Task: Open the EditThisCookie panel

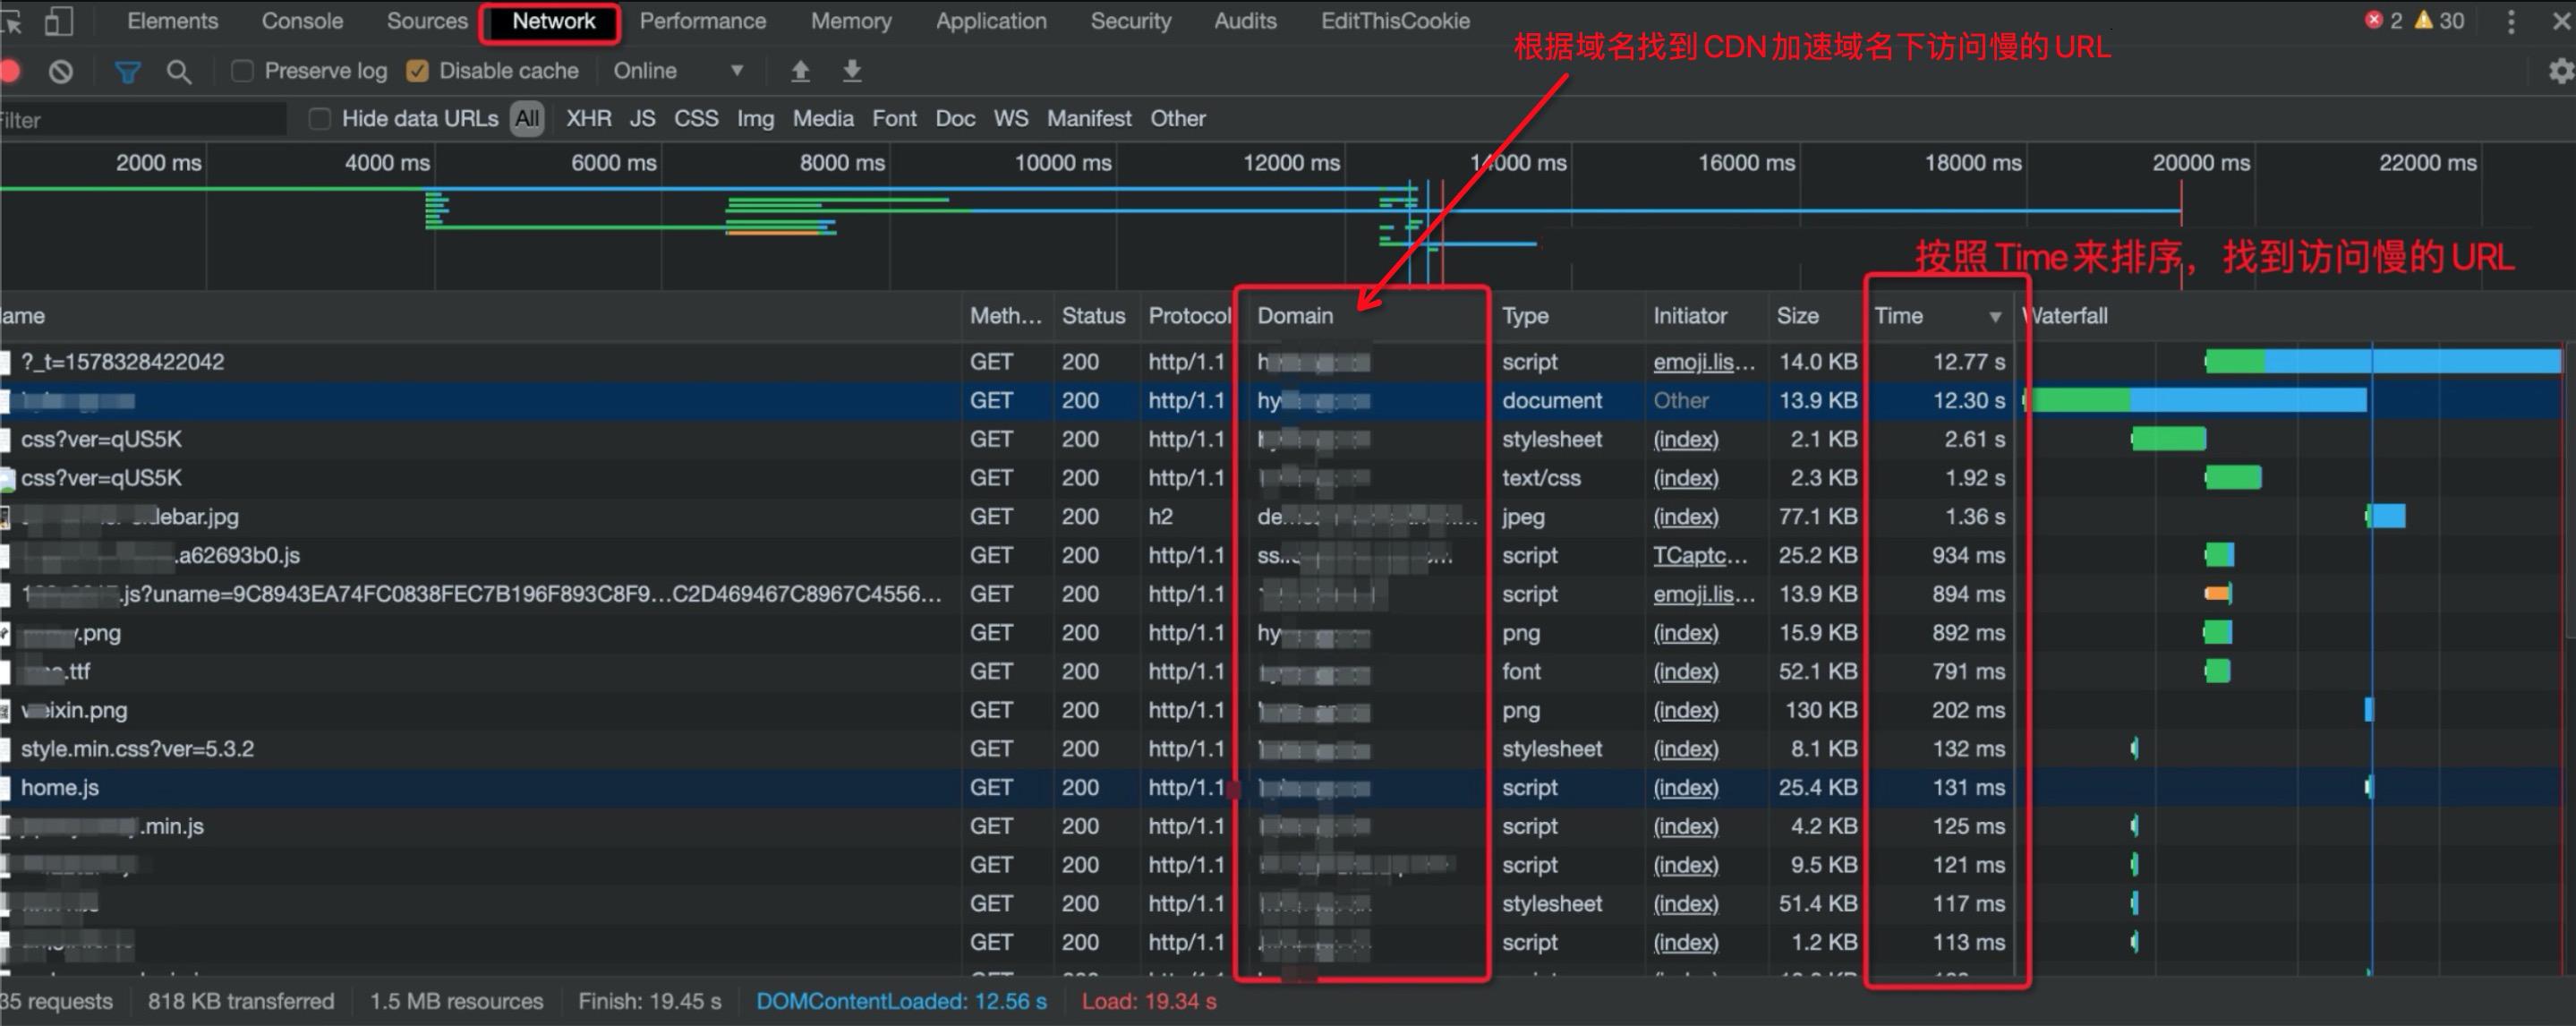Action: 1394,20
